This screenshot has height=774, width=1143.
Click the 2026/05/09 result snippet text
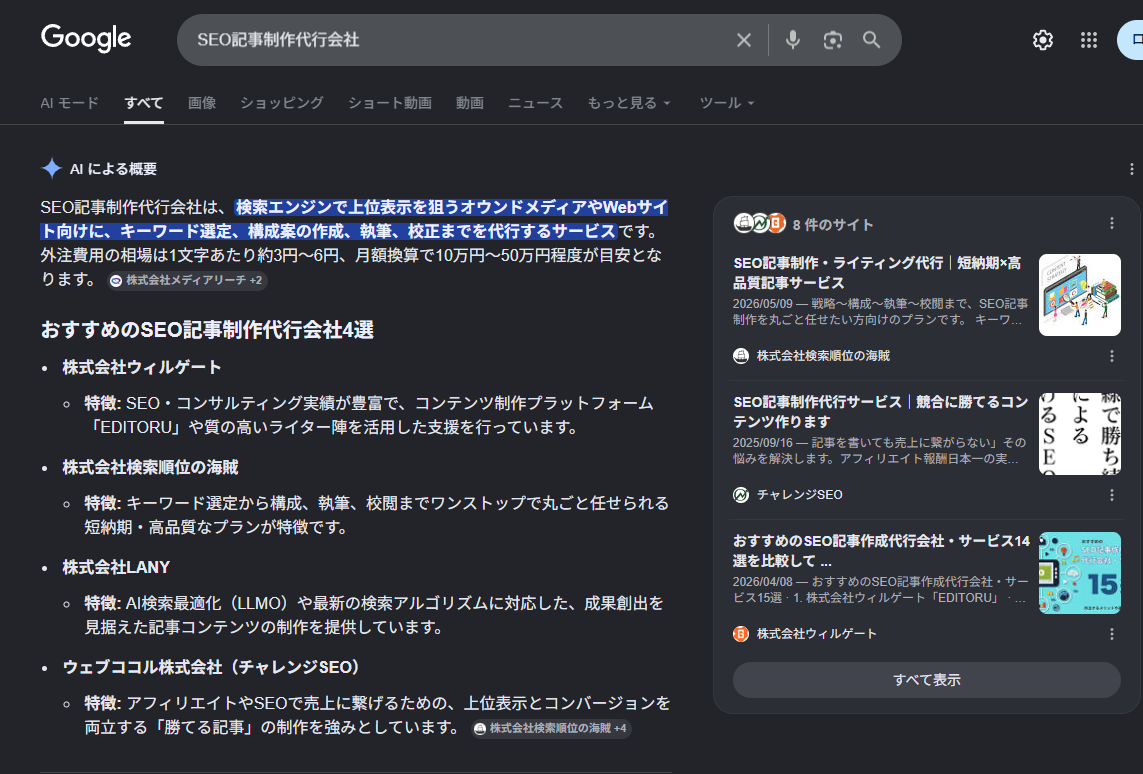click(x=881, y=311)
